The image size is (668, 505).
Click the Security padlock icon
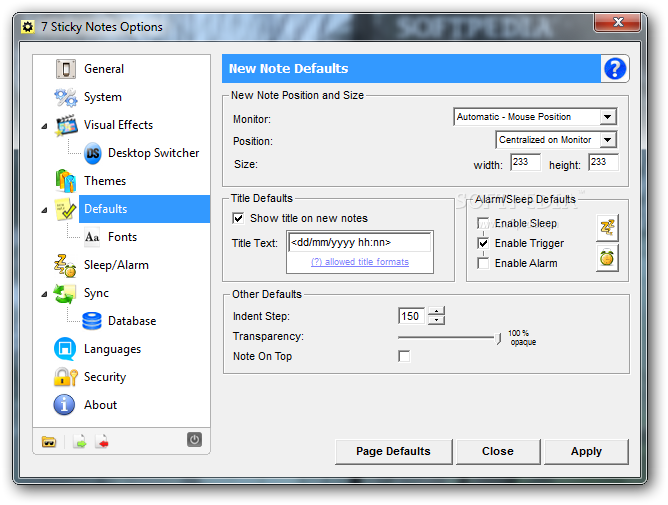coord(66,377)
